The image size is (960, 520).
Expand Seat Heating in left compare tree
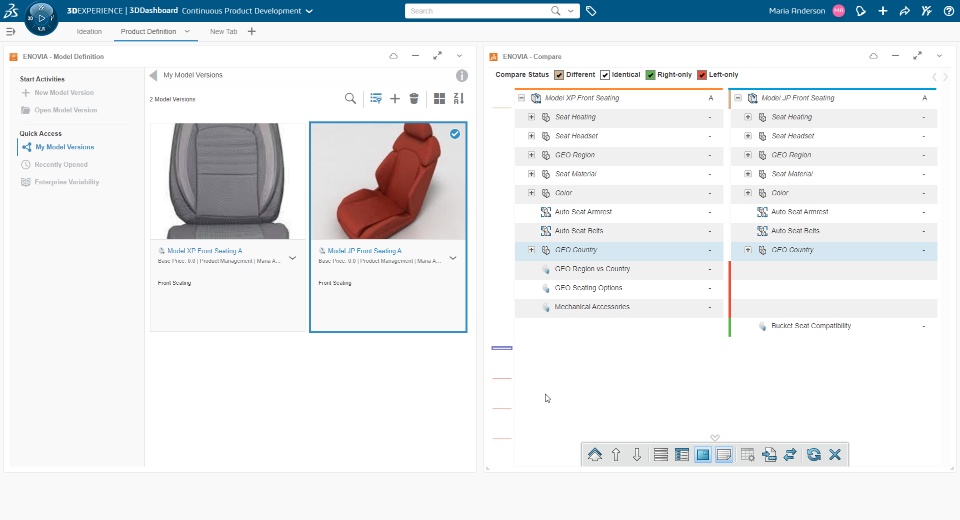[531, 117]
